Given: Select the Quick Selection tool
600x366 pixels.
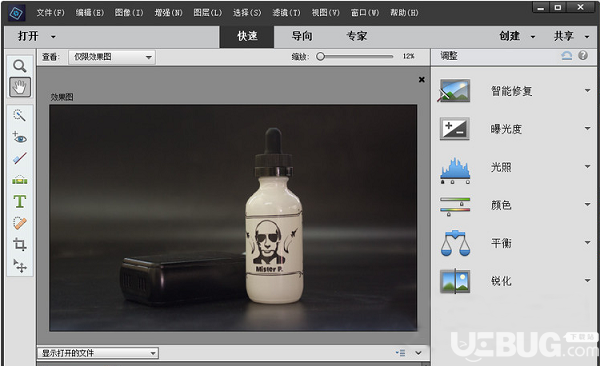Looking at the screenshot, I should 20,115.
